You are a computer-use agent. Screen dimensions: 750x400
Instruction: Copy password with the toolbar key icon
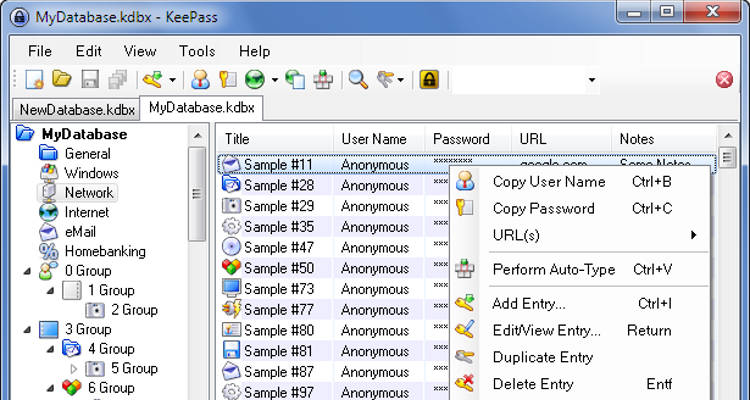click(228, 79)
